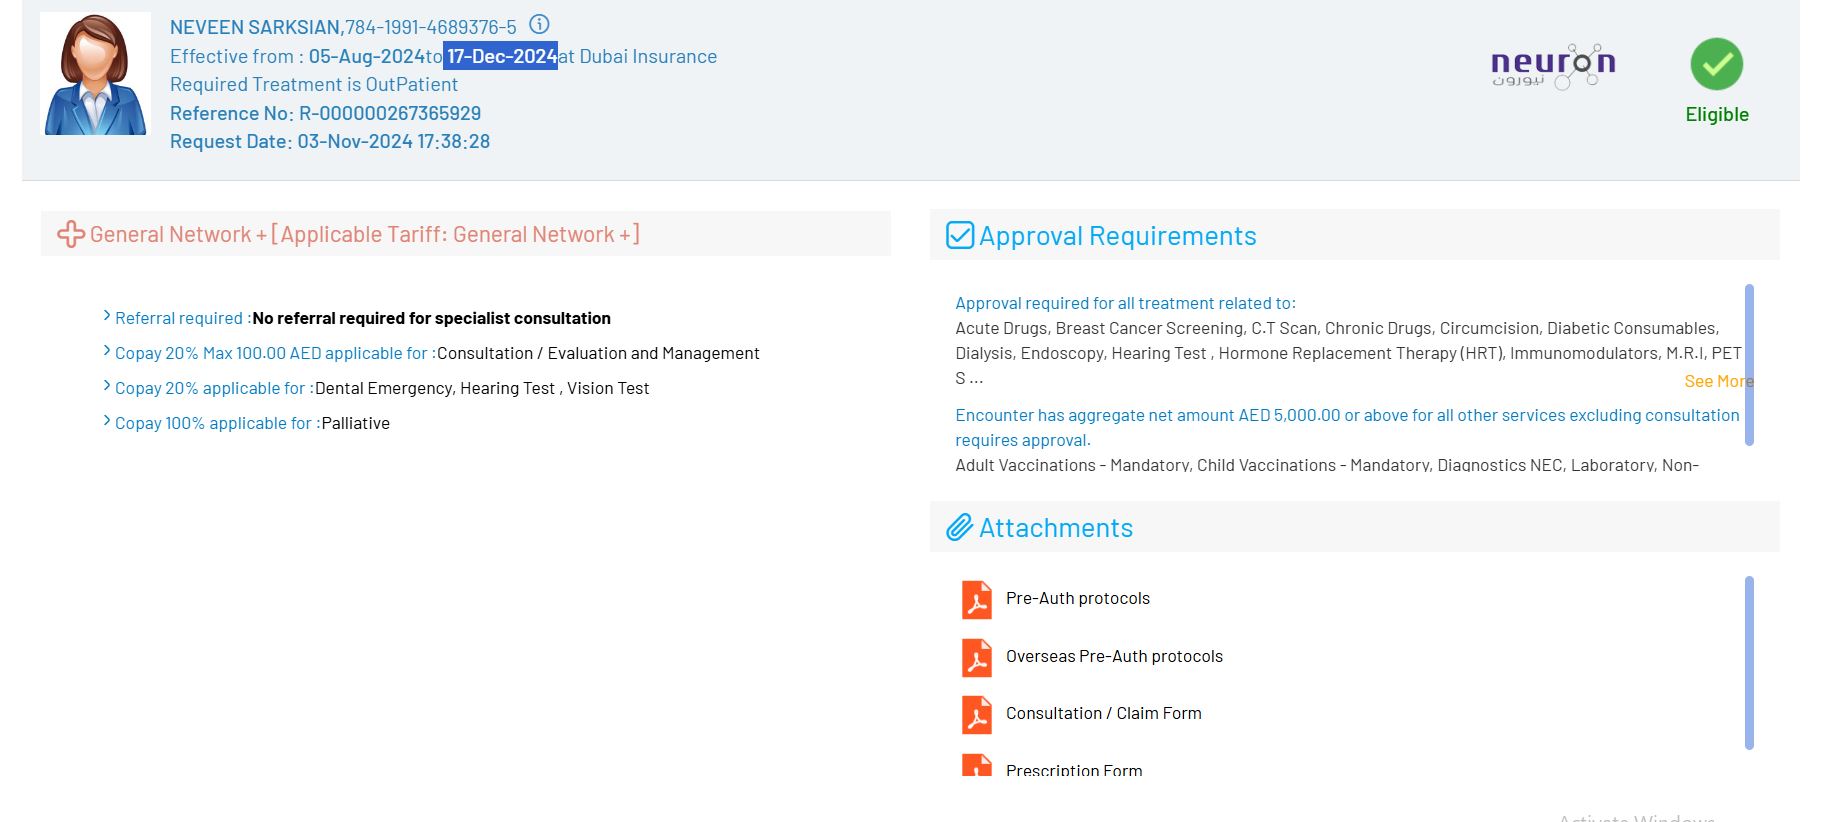Click See More in Approval Requirements

coord(1718,381)
